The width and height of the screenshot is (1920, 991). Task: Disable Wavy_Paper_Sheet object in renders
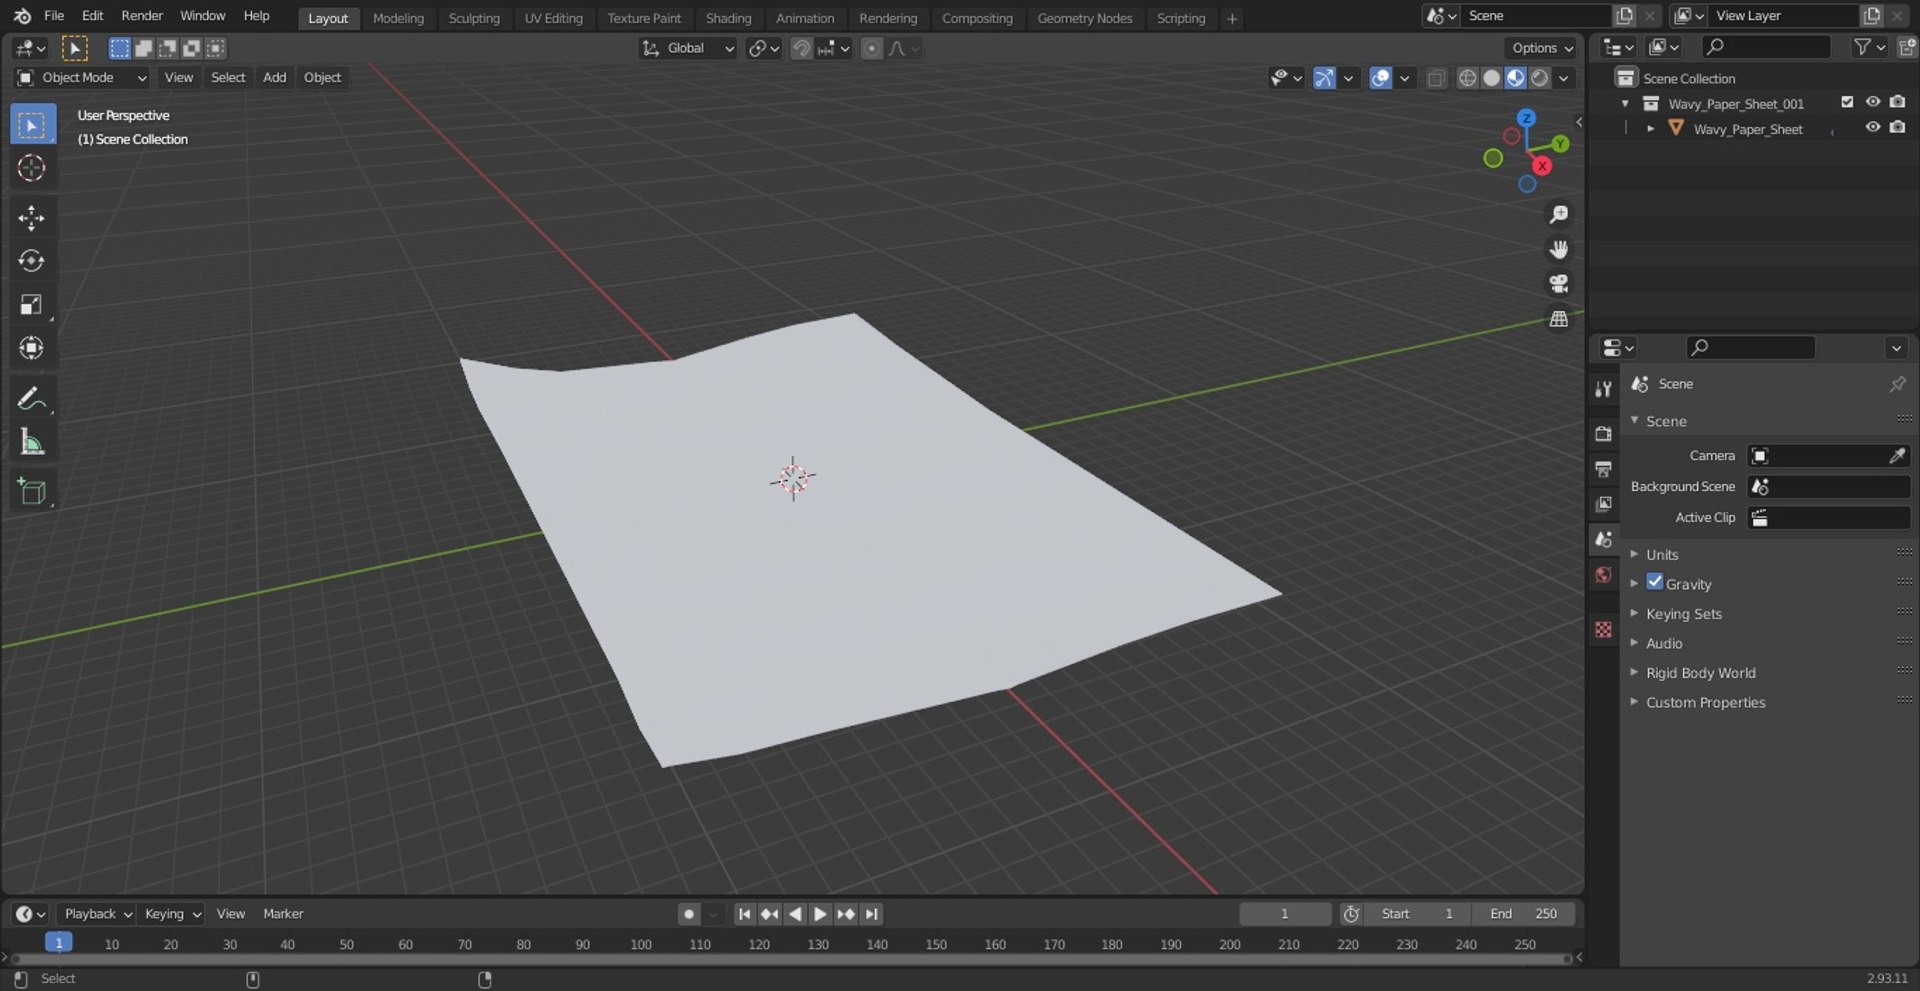[1897, 128]
